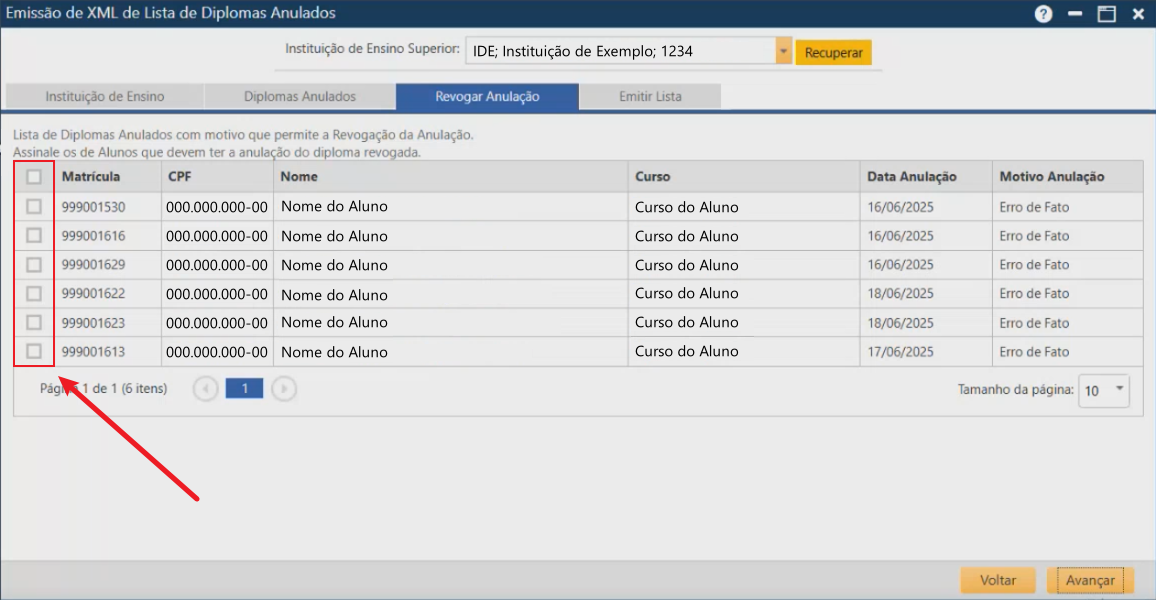Toggle the select-all checkbox in the header
The height and width of the screenshot is (600, 1156).
coord(34,176)
